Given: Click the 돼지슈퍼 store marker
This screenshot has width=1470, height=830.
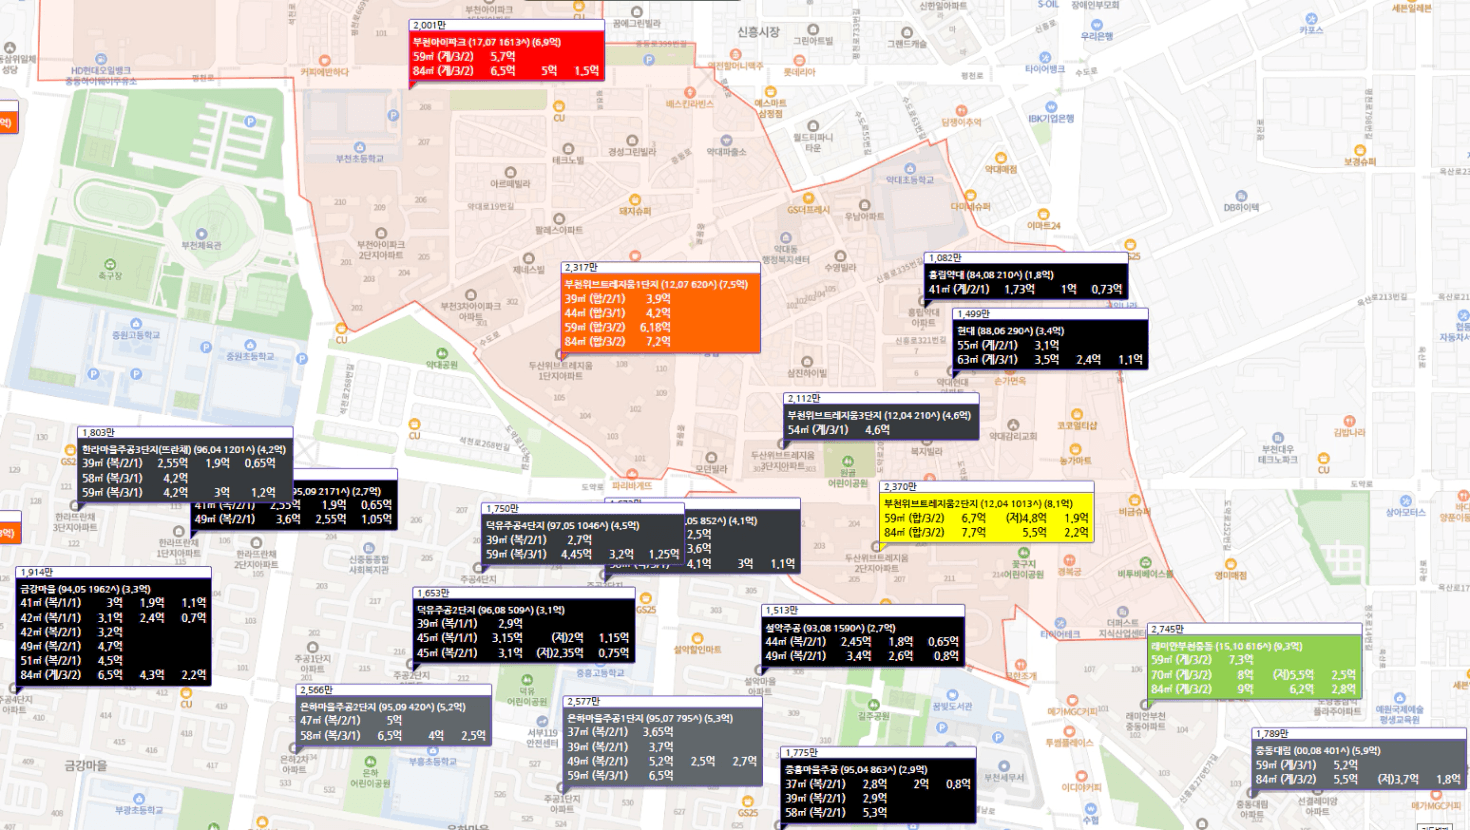Looking at the screenshot, I should pos(634,199).
